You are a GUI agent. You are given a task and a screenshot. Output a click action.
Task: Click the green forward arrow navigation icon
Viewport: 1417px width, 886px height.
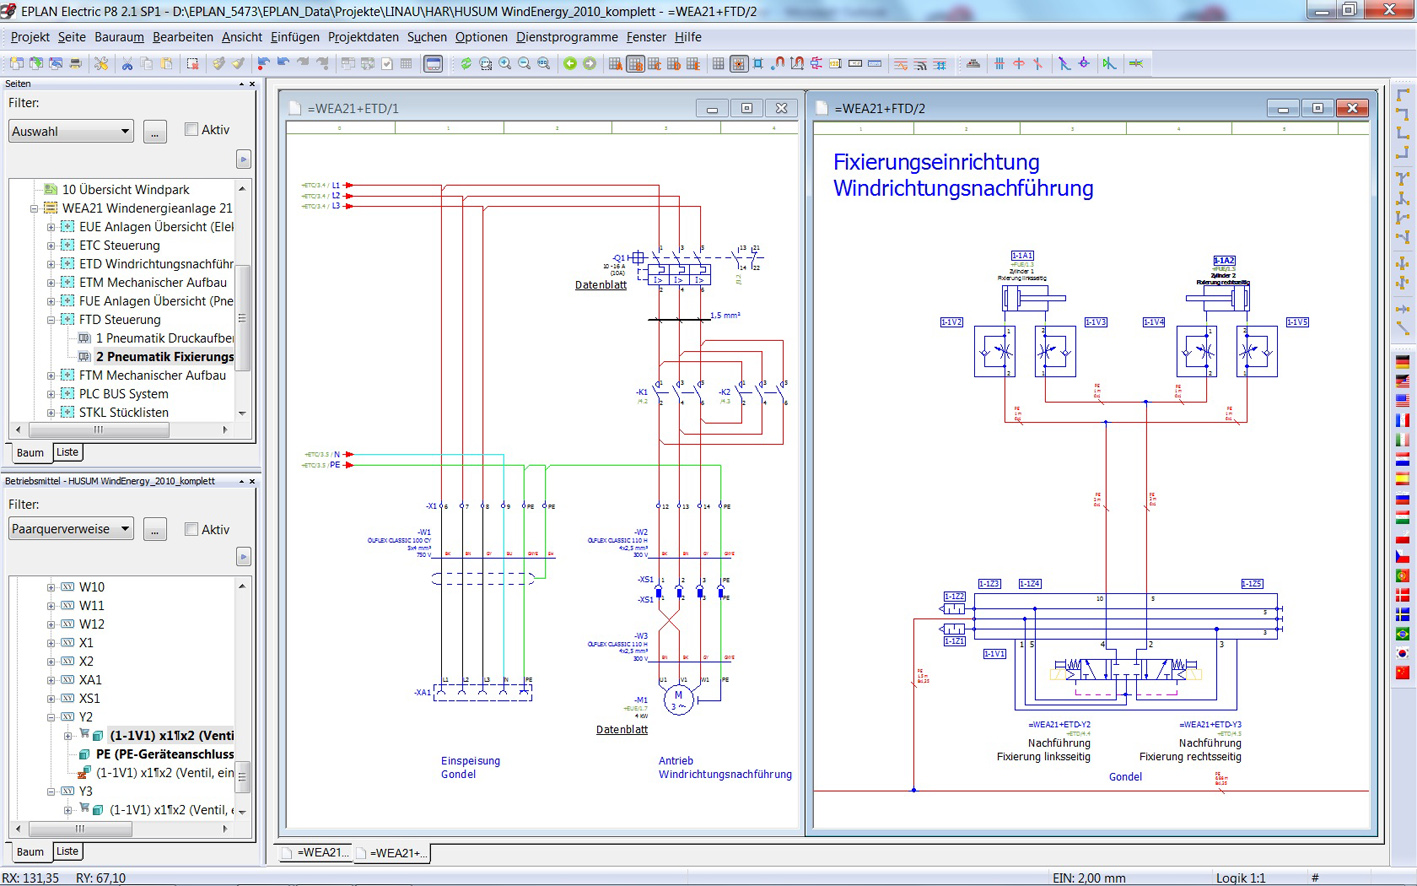[x=590, y=64]
